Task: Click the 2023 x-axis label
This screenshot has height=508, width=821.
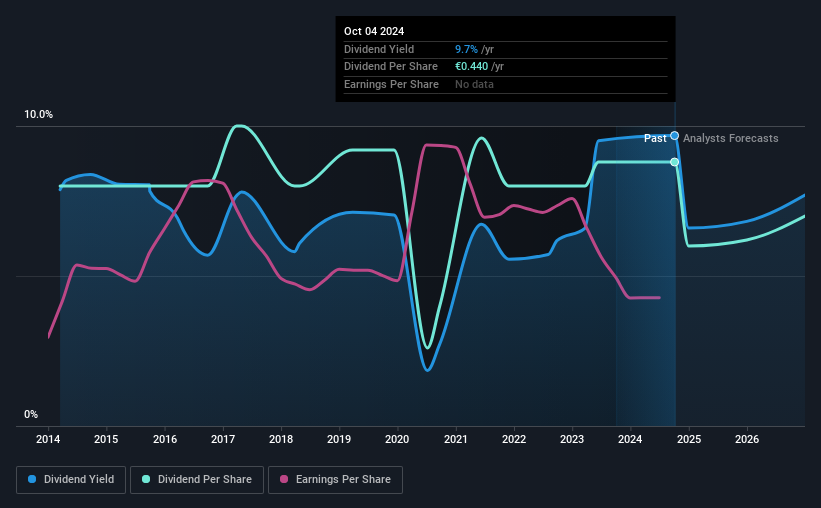Action: (x=572, y=439)
